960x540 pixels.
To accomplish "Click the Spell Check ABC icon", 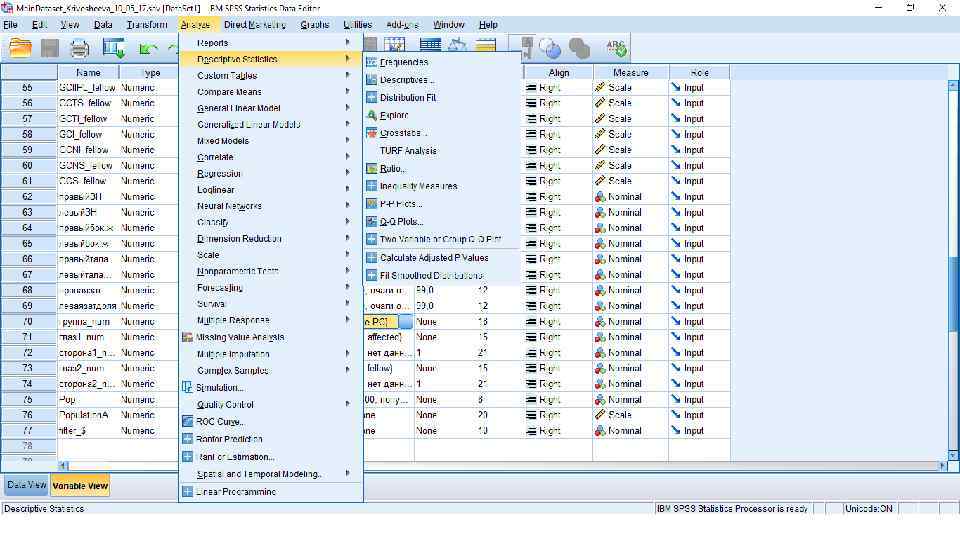I will [615, 48].
